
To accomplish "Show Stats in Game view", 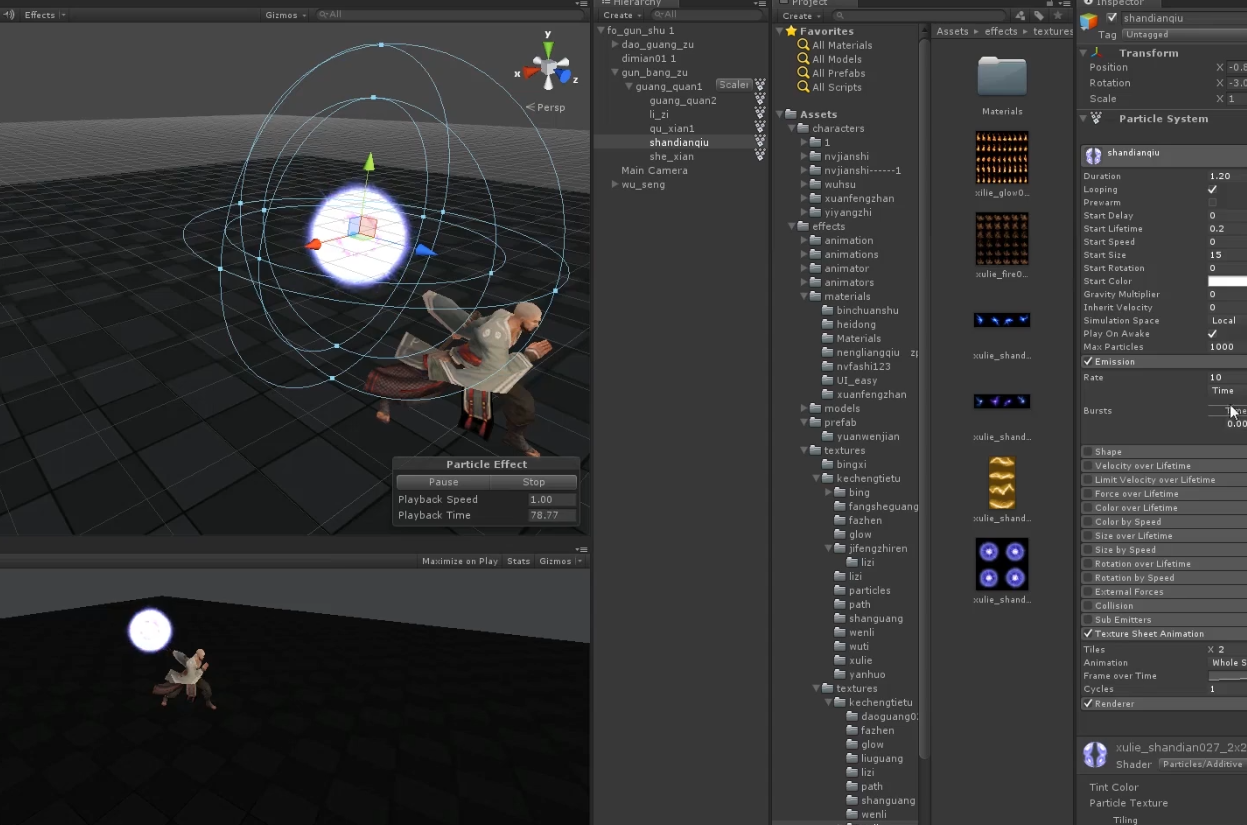I will (518, 561).
